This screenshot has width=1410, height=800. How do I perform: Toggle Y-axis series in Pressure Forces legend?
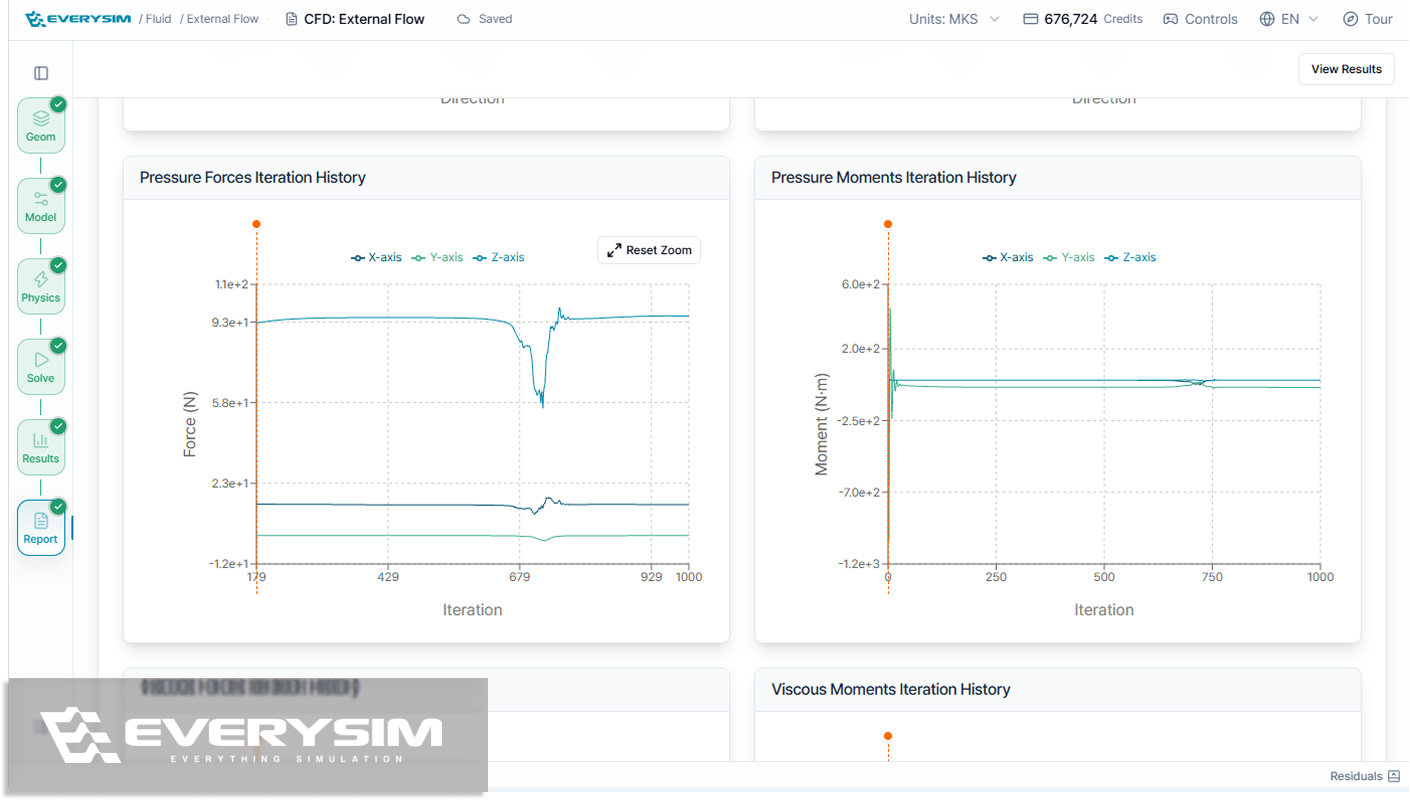(x=437, y=257)
